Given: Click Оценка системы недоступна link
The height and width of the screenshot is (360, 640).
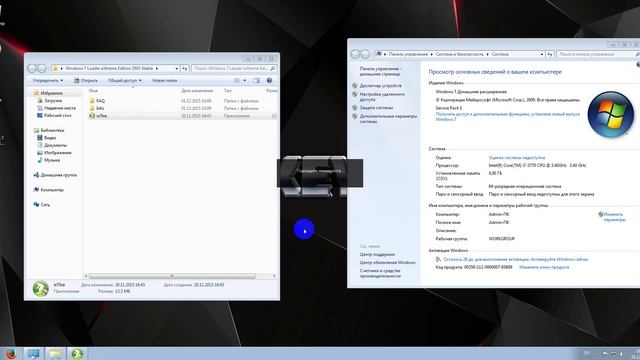Looking at the screenshot, I should (517, 158).
